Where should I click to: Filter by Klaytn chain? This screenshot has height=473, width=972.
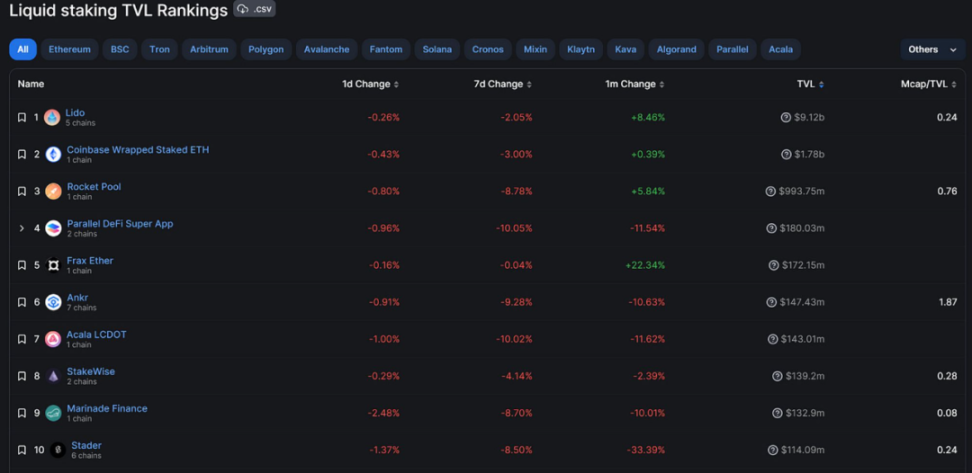click(x=581, y=50)
